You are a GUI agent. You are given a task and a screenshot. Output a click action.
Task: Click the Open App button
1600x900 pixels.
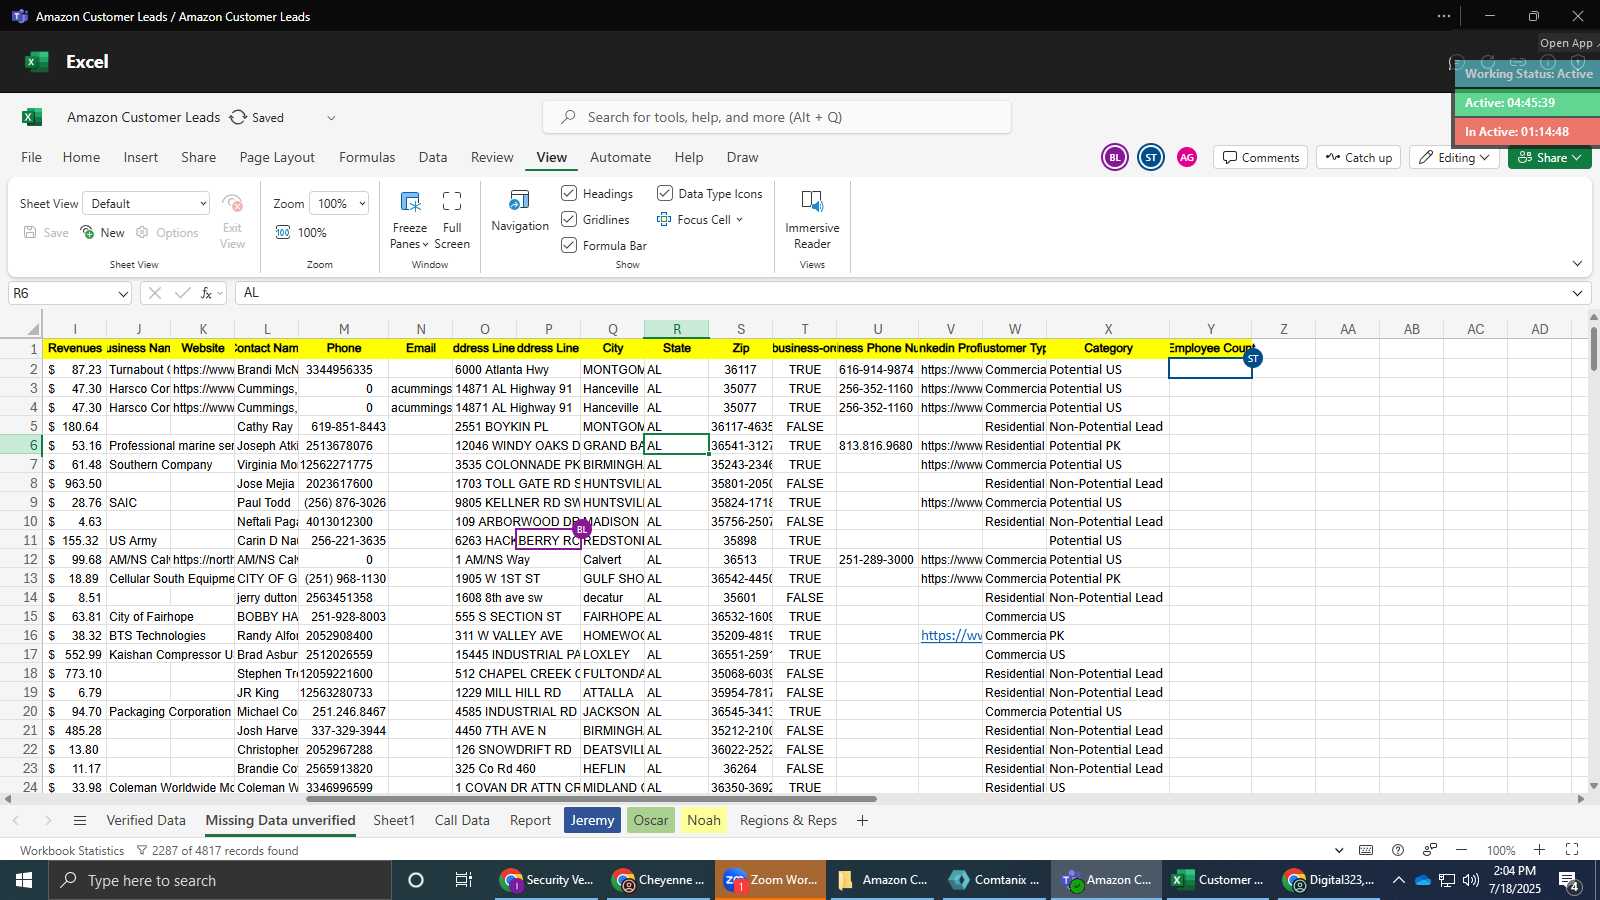(1566, 43)
